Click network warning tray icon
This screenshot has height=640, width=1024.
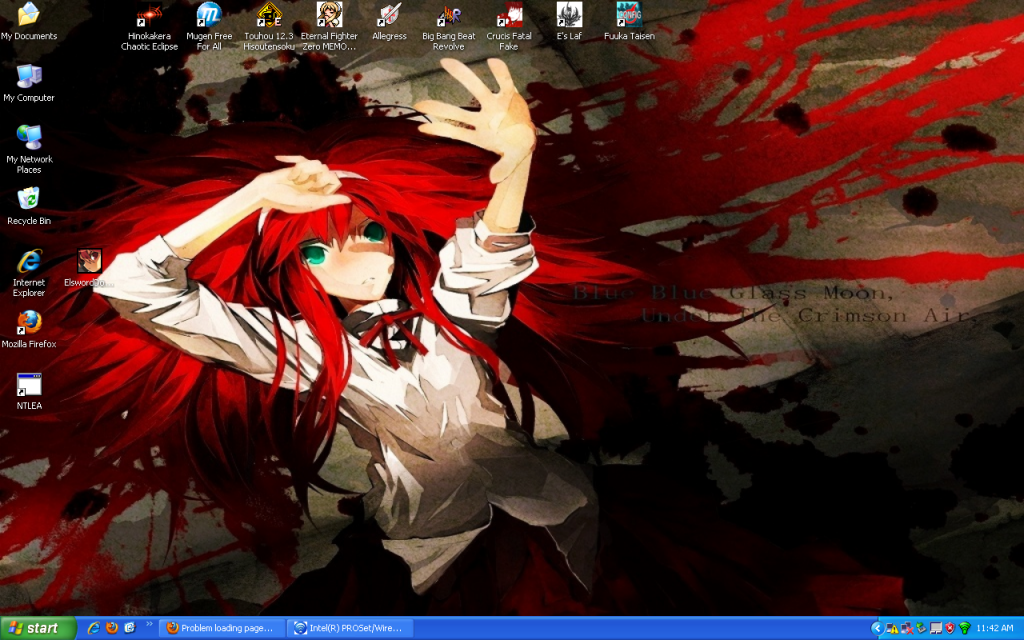[892, 628]
